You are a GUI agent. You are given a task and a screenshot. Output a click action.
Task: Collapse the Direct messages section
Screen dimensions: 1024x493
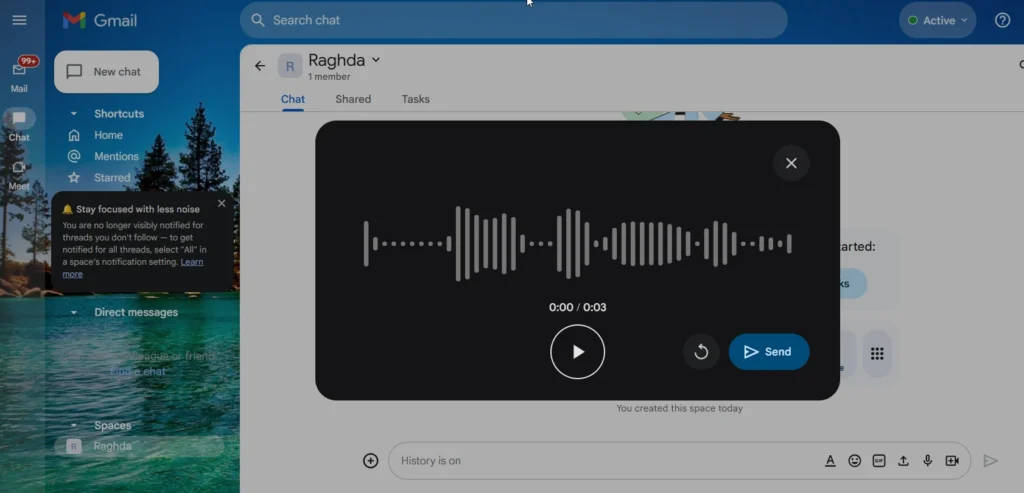(74, 313)
